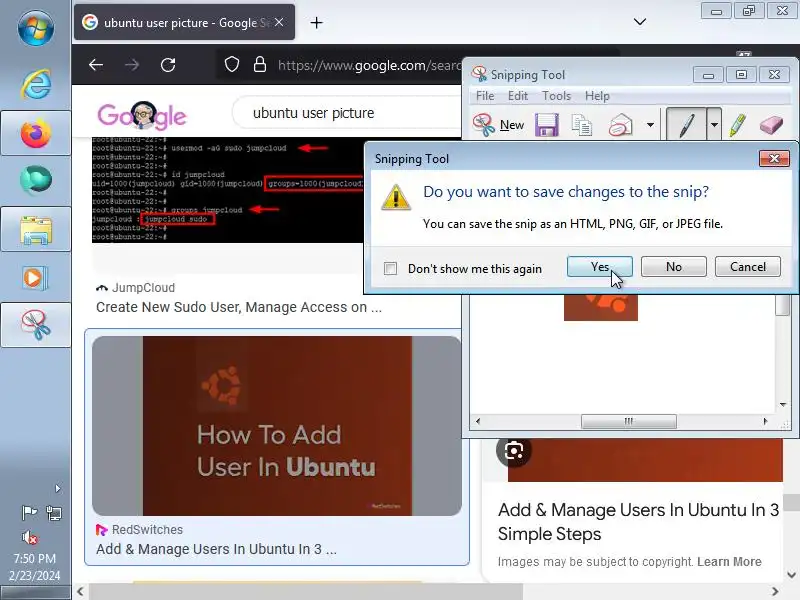This screenshot has height=600, width=800.
Task: Click the Windows Start orb
Action: [35, 28]
